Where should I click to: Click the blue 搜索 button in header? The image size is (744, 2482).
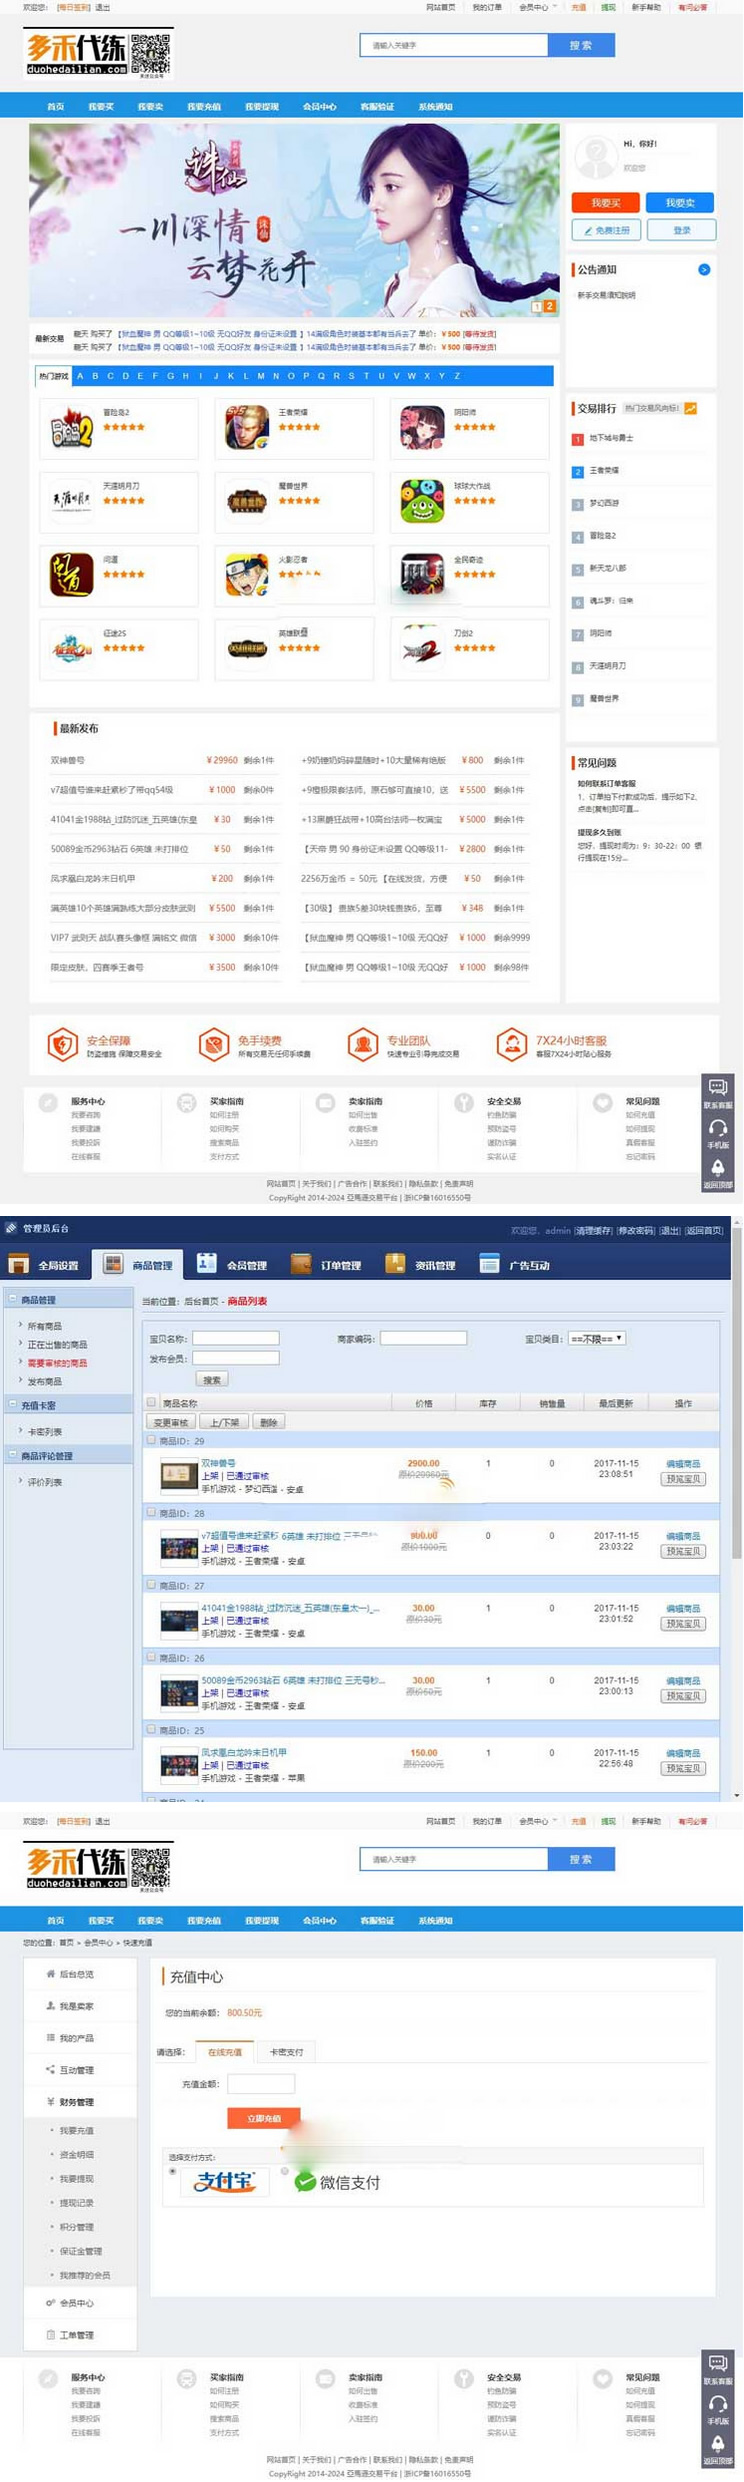point(581,45)
